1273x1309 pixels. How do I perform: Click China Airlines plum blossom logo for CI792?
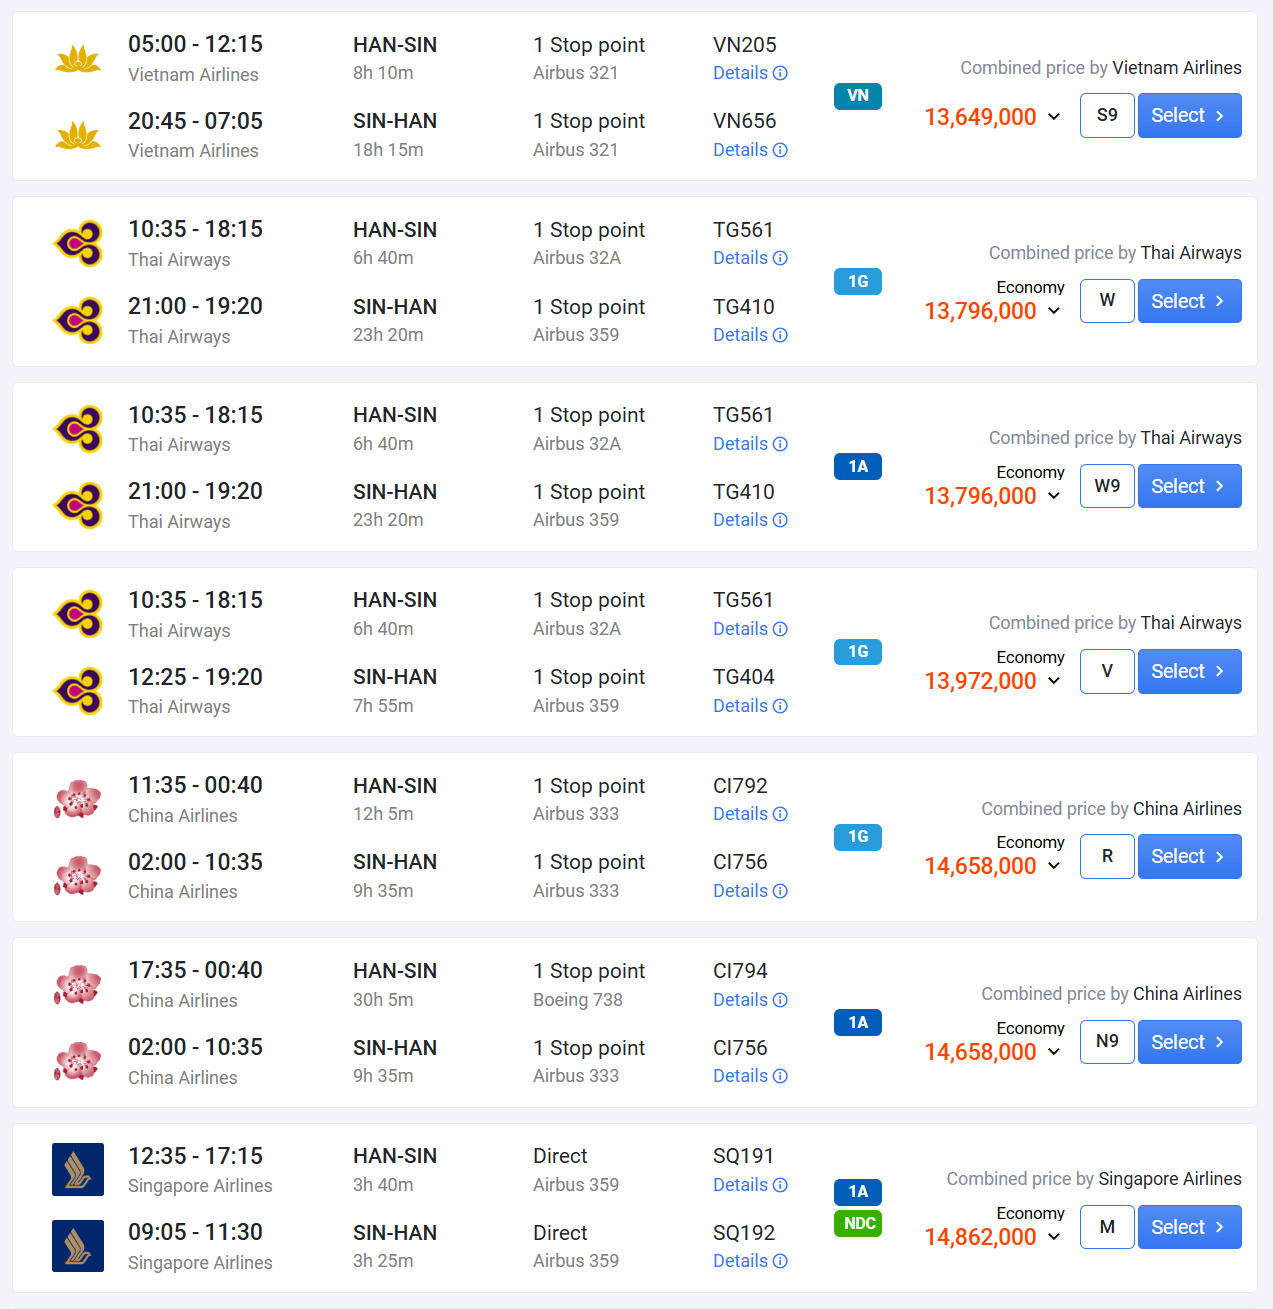78,800
